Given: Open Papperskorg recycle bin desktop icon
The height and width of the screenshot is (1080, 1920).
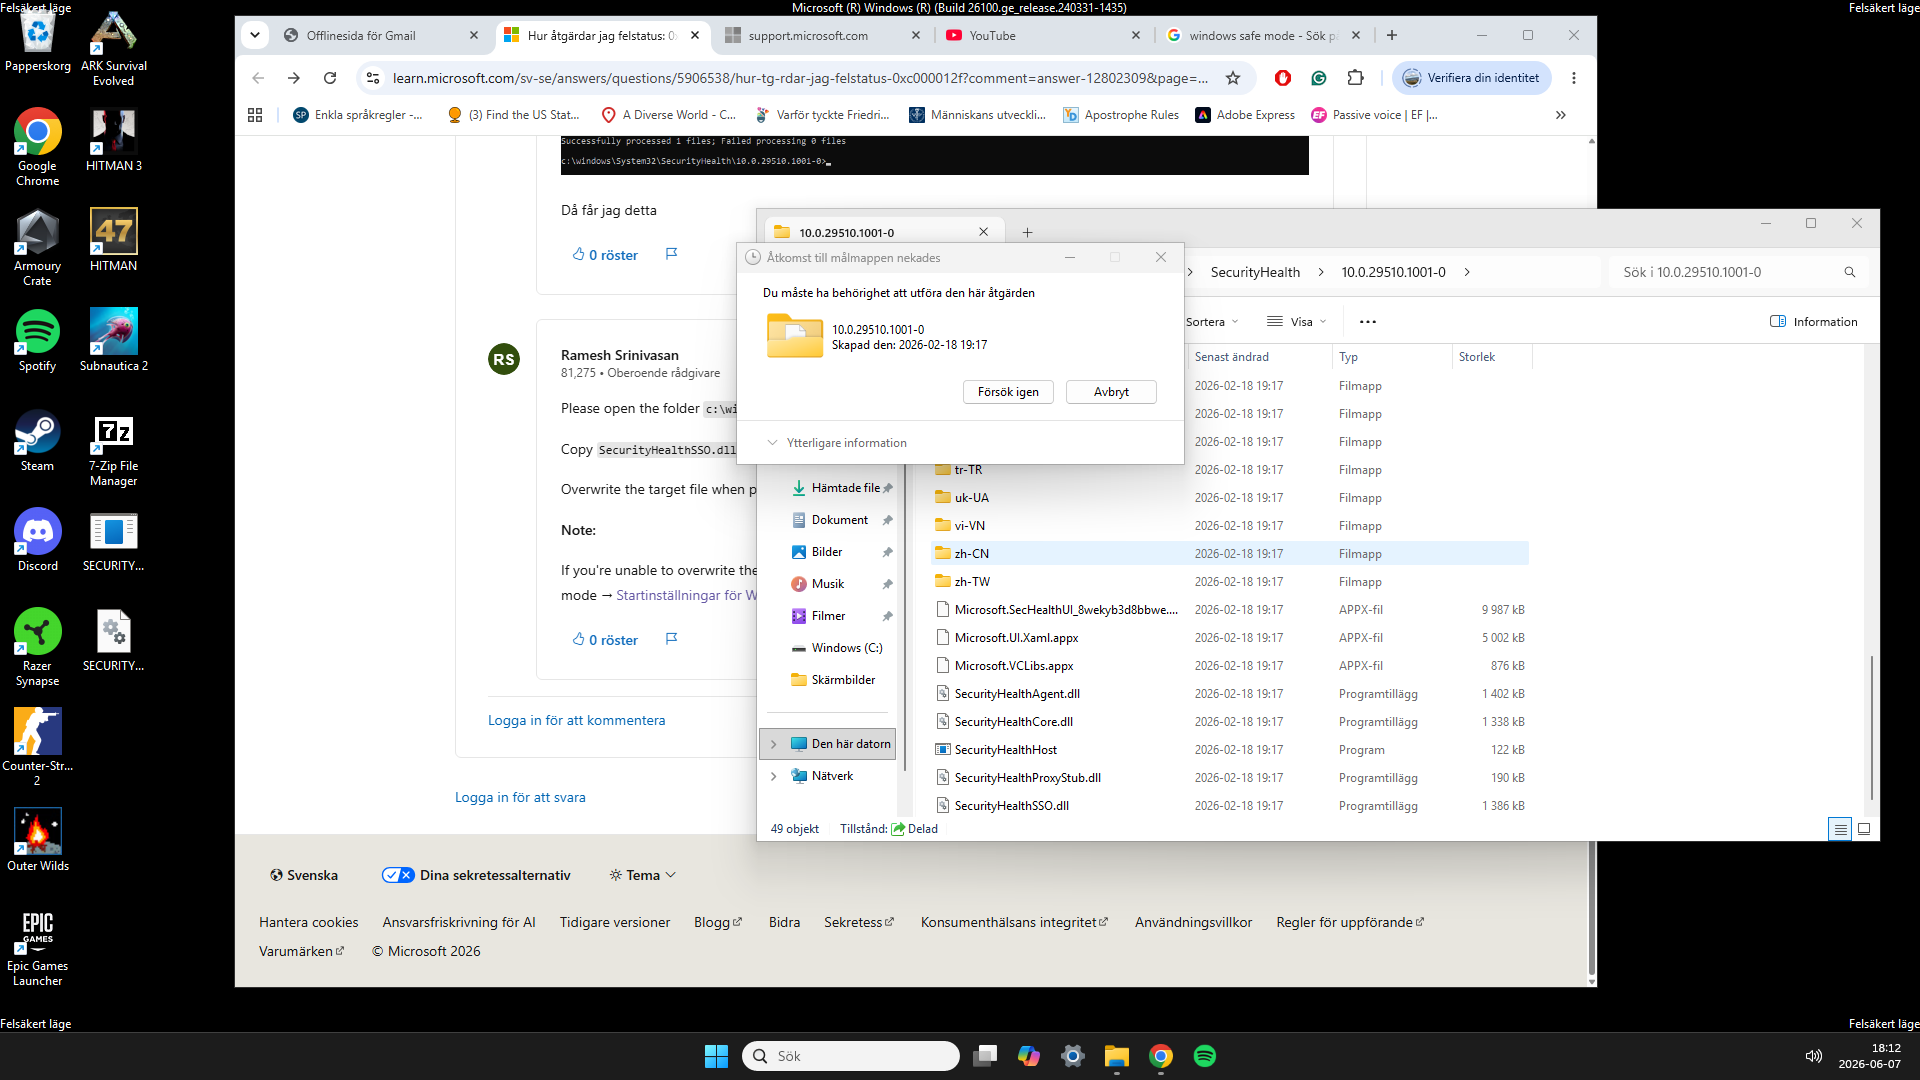Looking at the screenshot, I should (x=38, y=40).
